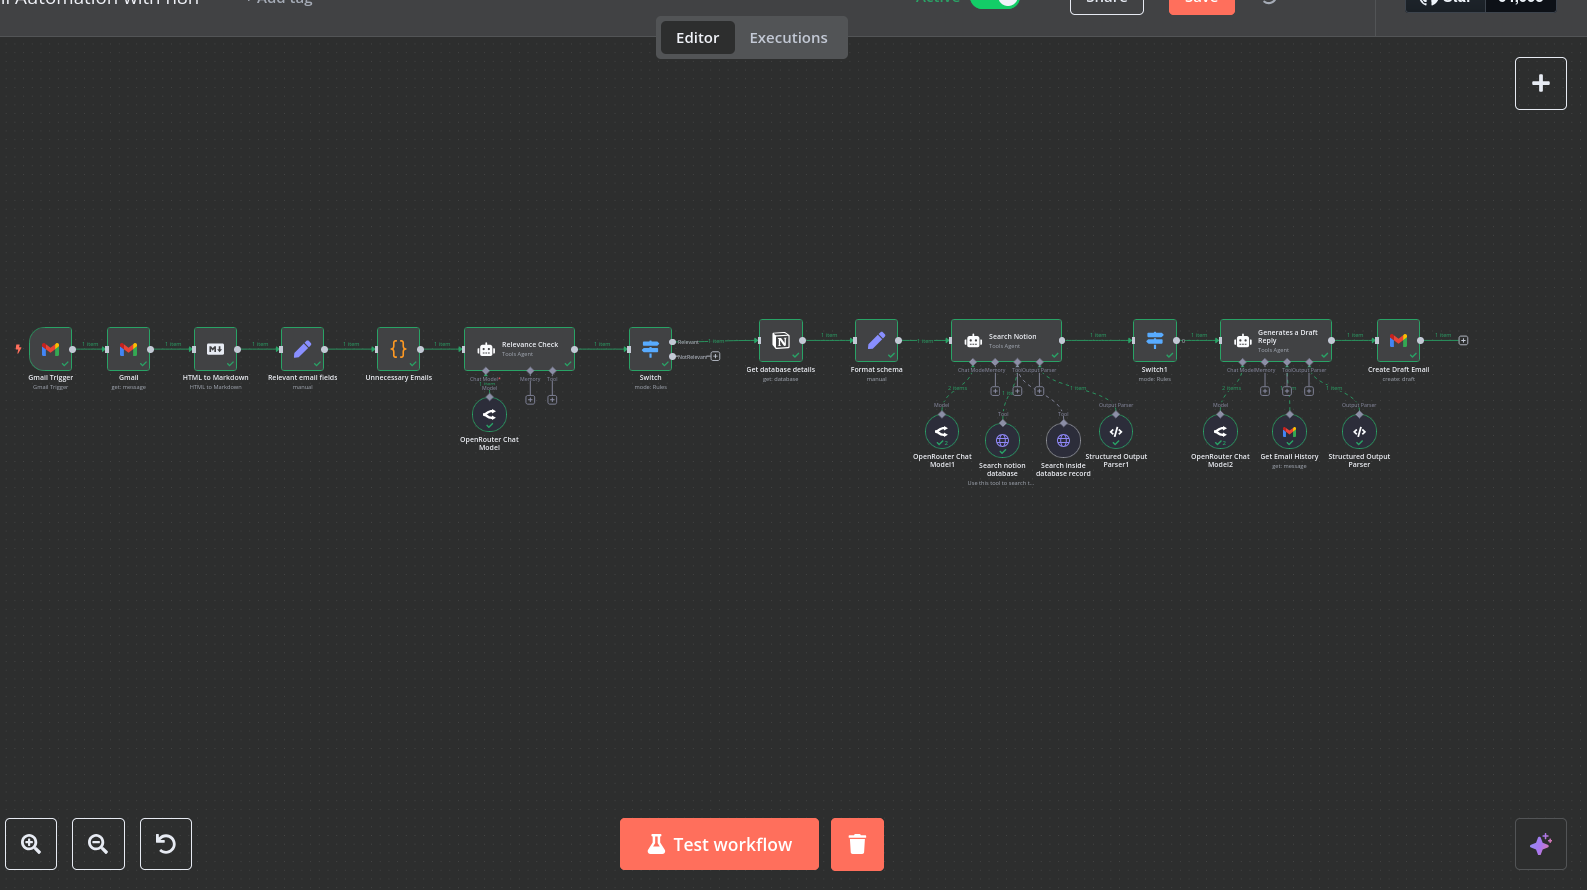Screen dimensions: 1587x890
Task: Add a Memory sub-node to Relevance Check
Action: [530, 400]
